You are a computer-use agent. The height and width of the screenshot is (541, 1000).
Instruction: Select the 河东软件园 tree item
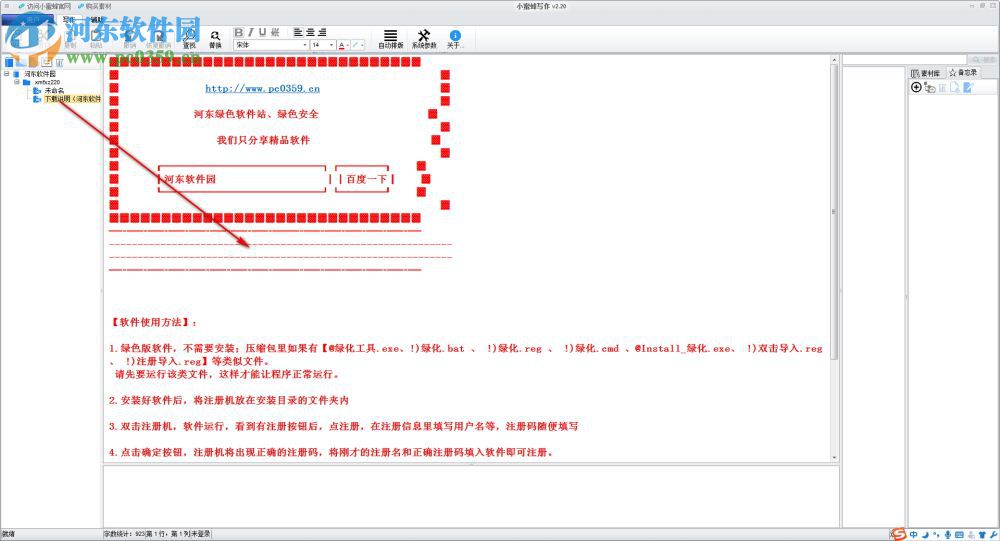click(40, 74)
